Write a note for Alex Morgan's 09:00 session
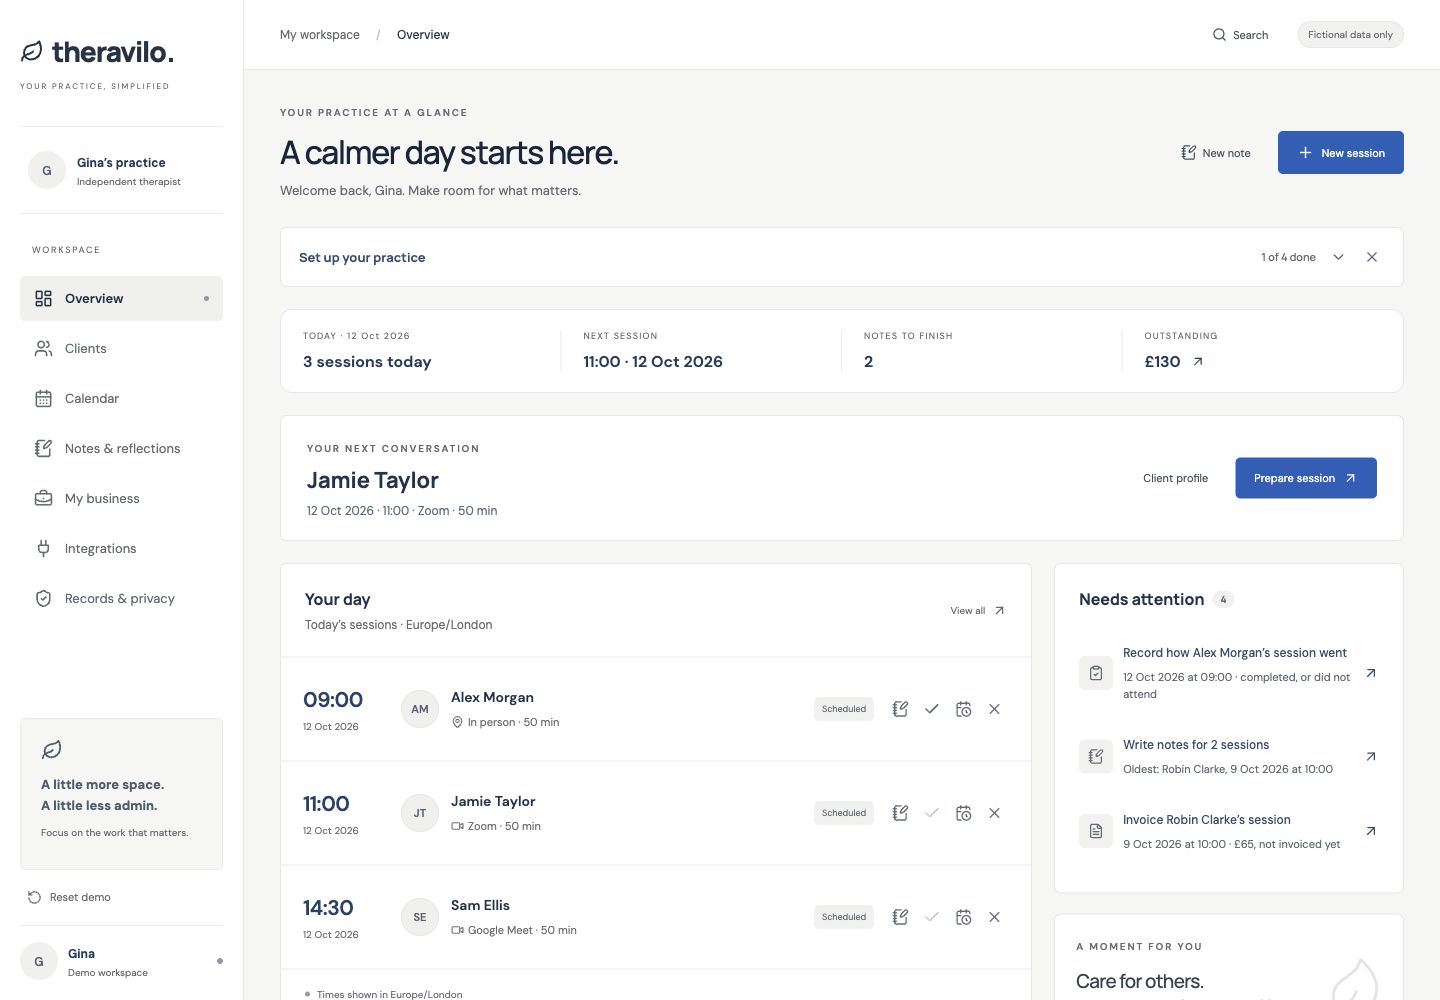 pyautogui.click(x=900, y=709)
